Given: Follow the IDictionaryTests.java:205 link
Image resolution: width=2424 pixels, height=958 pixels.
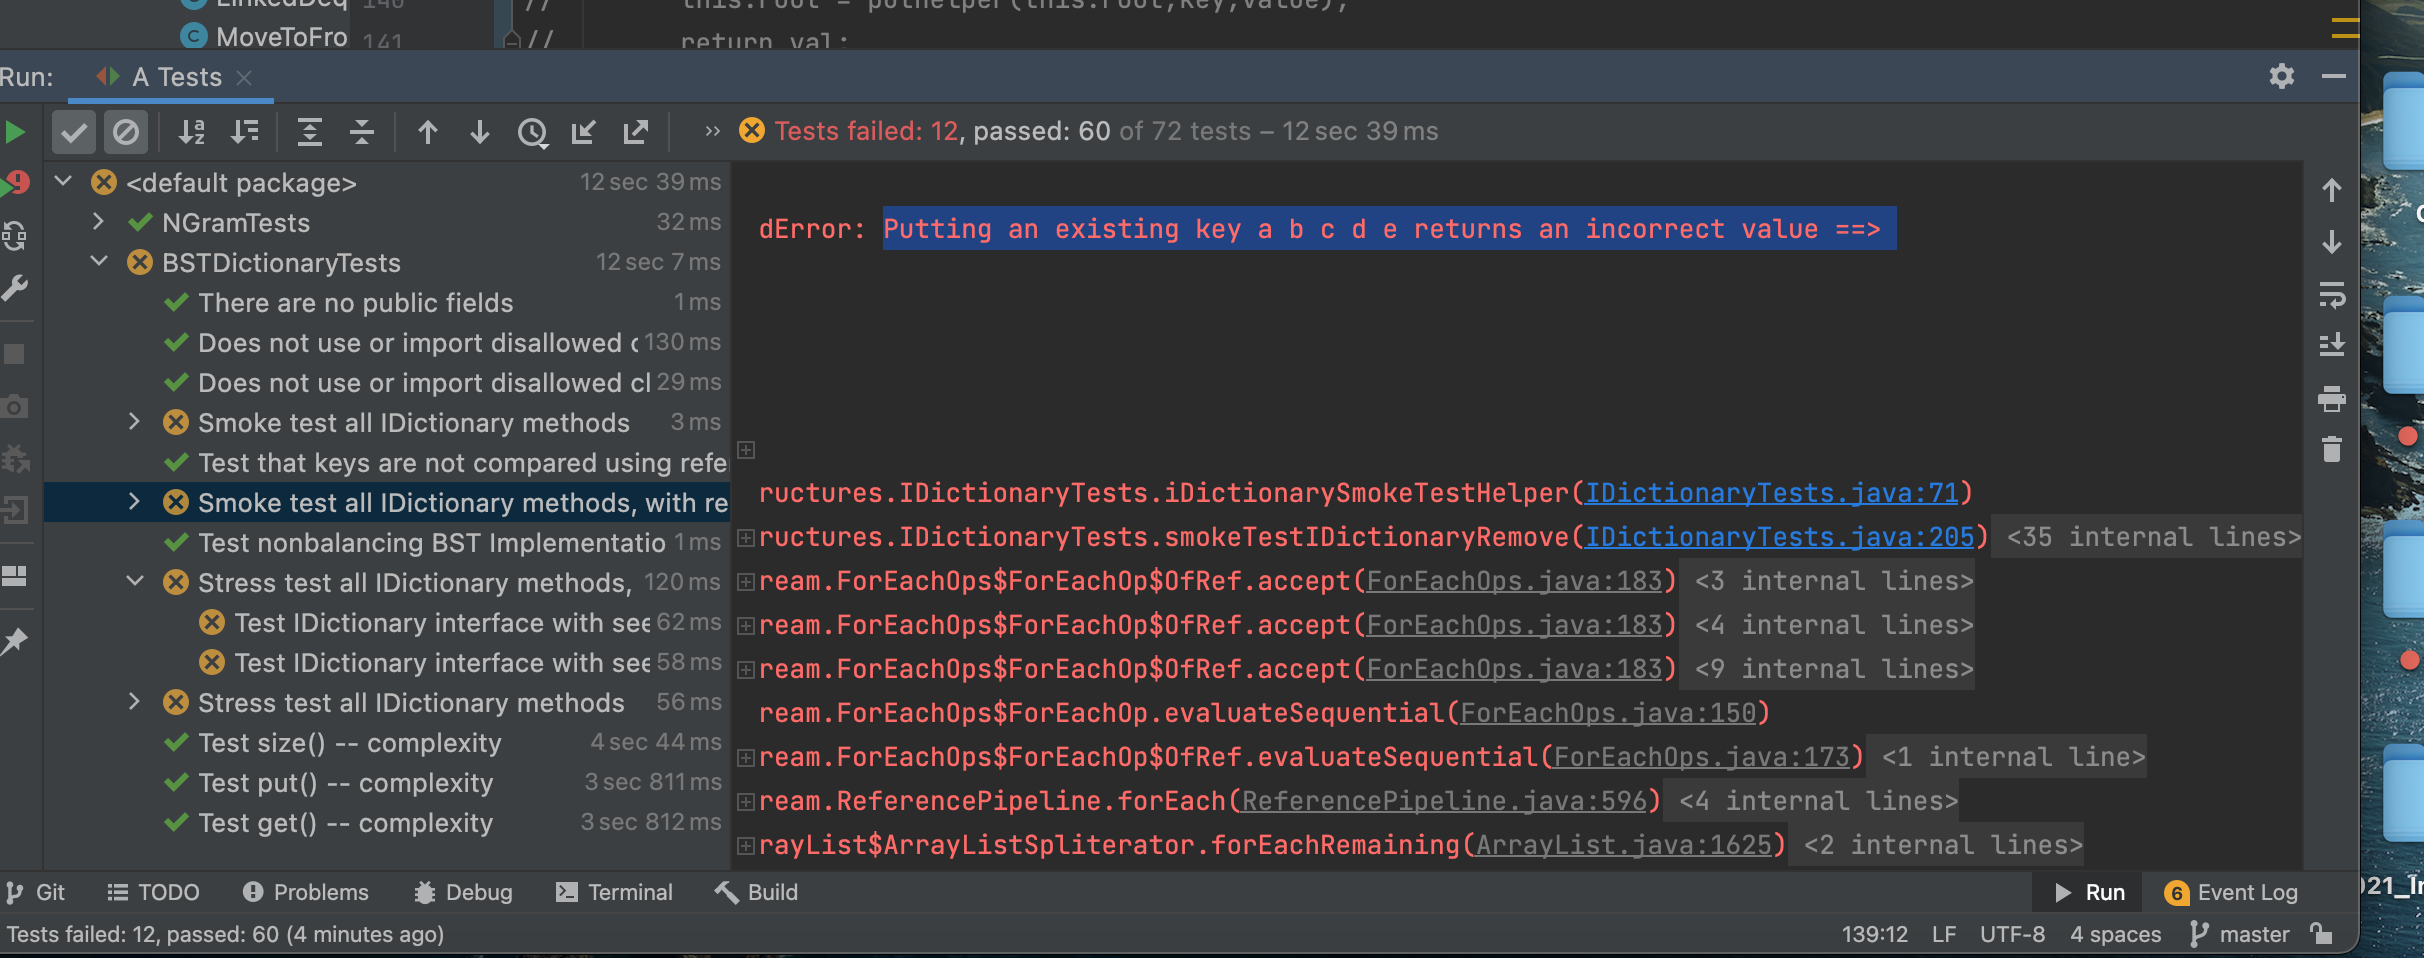Looking at the screenshot, I should pos(1779,537).
